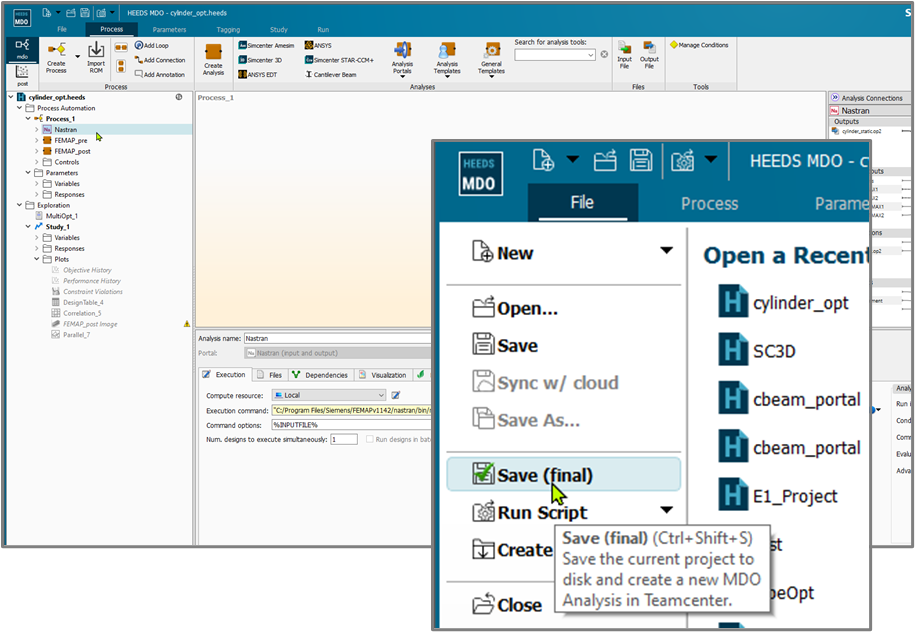915x632 pixels.
Task: Click Add Annotation tool
Action: pos(160,75)
